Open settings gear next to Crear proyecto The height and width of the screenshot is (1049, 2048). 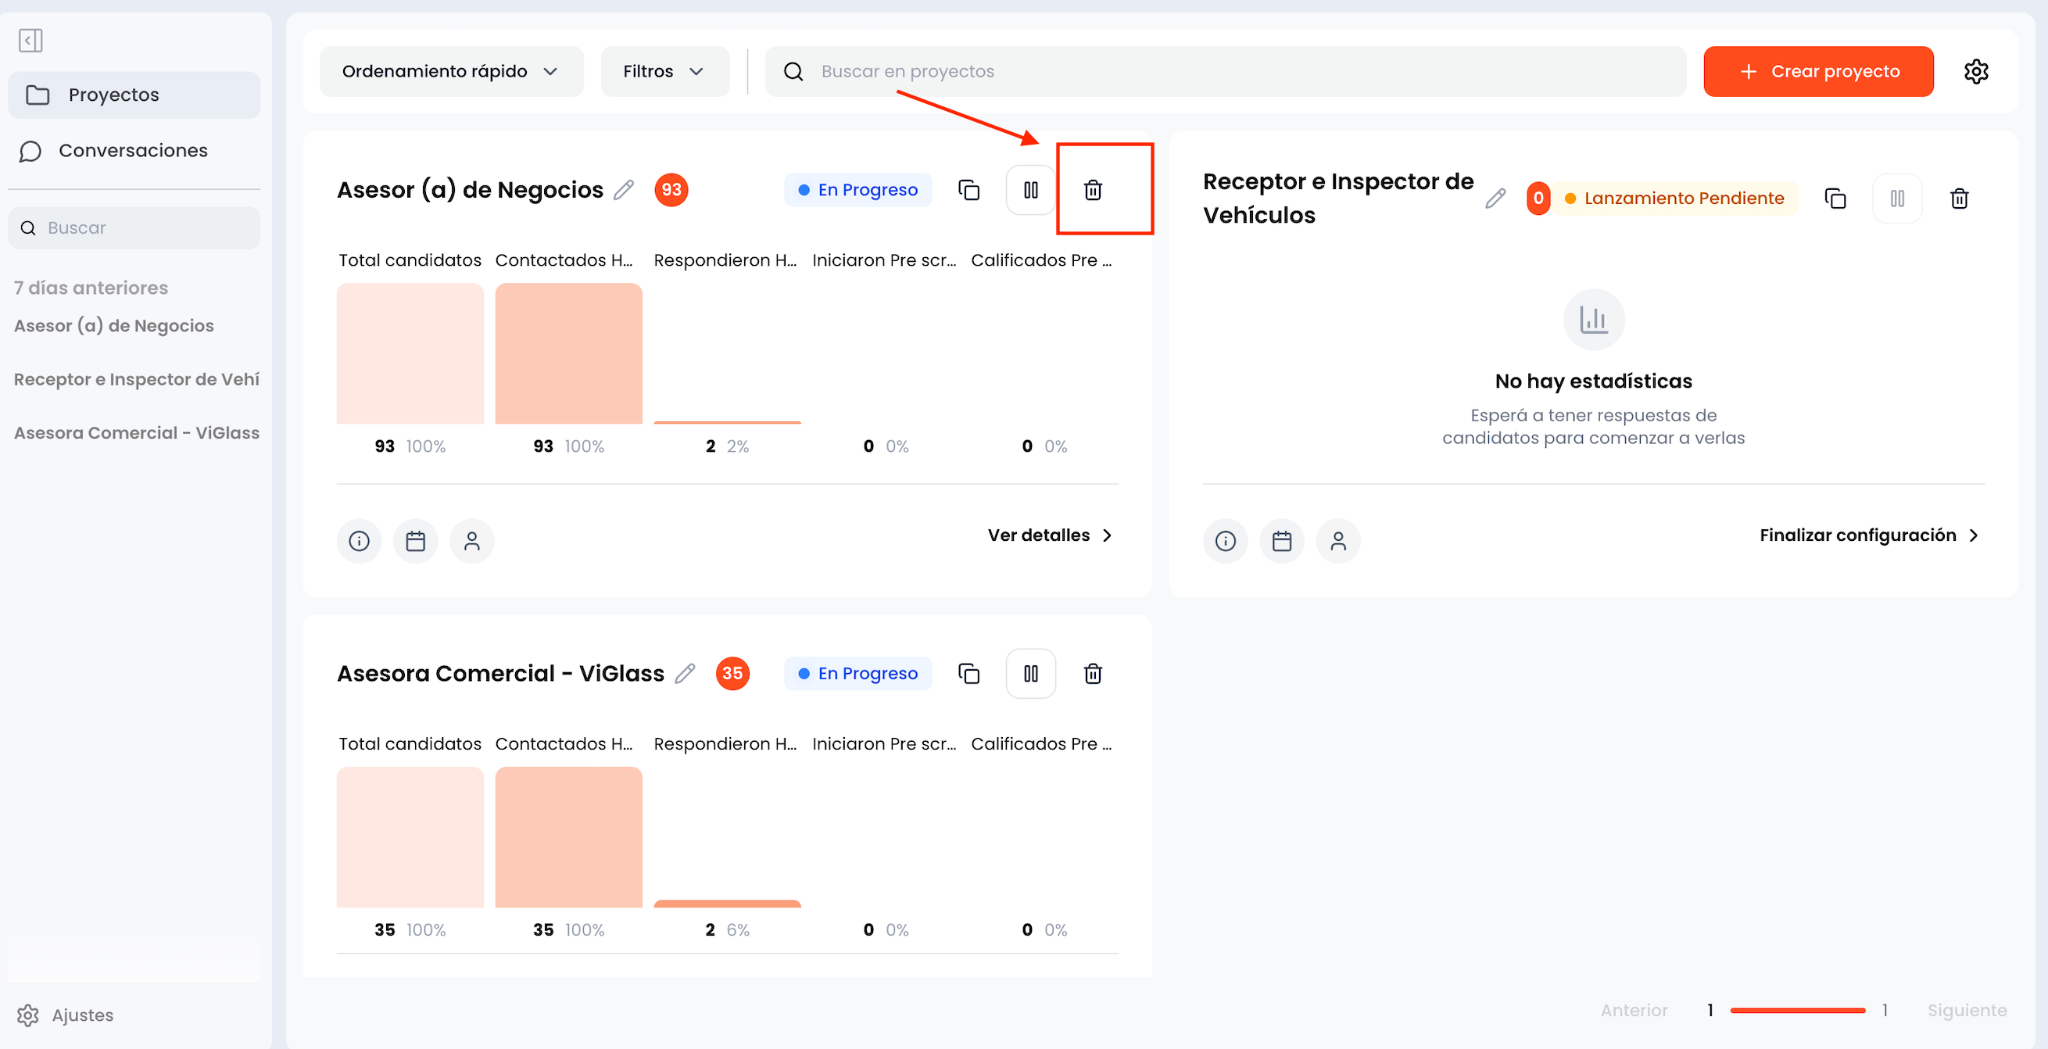click(x=1976, y=71)
